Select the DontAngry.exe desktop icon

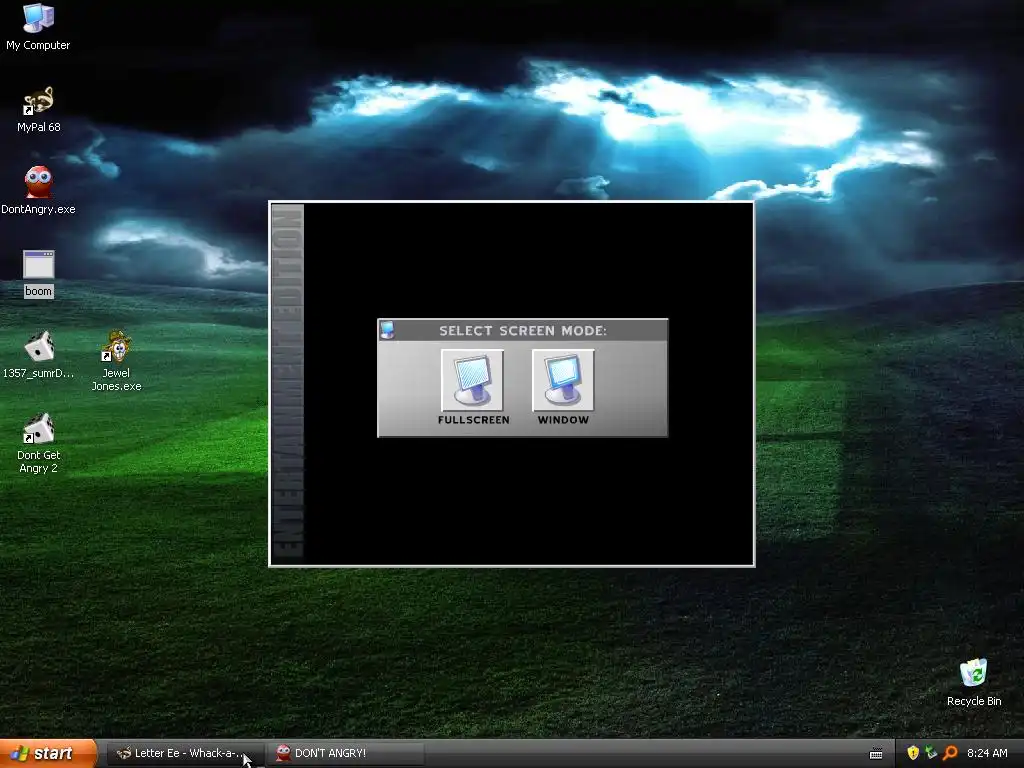click(38, 191)
